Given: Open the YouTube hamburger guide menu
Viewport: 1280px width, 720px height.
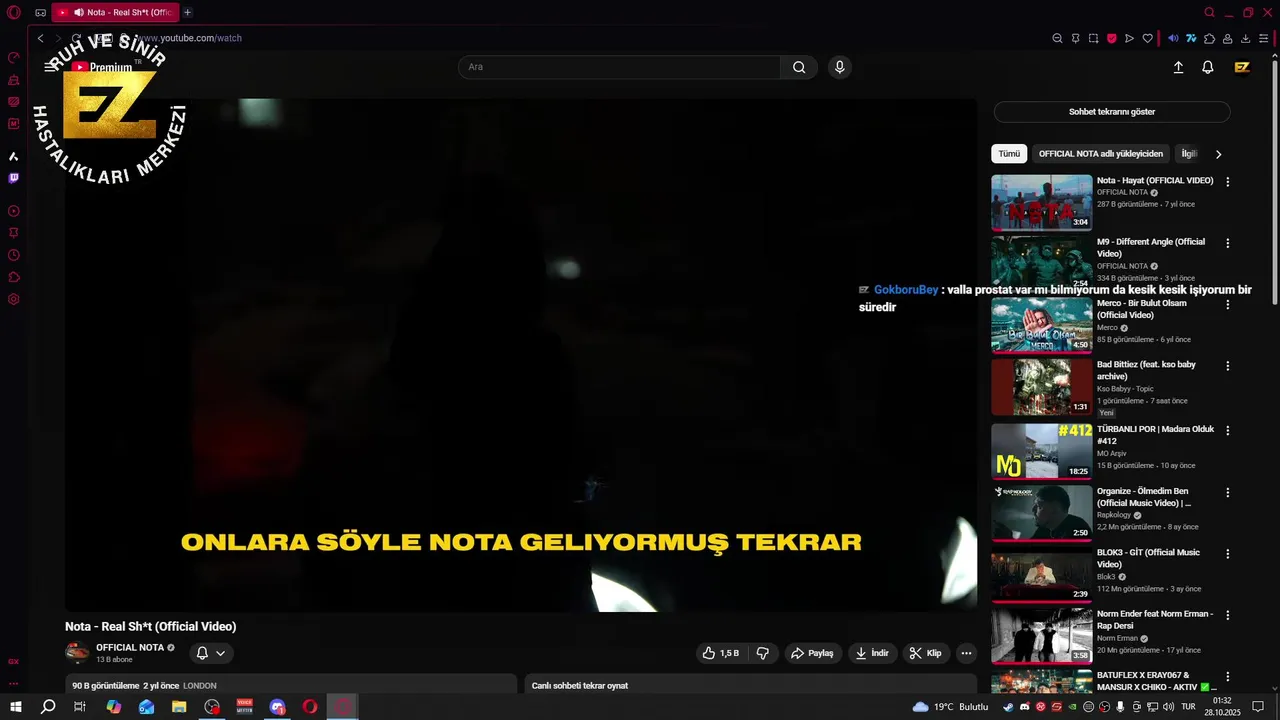Looking at the screenshot, I should coord(50,67).
